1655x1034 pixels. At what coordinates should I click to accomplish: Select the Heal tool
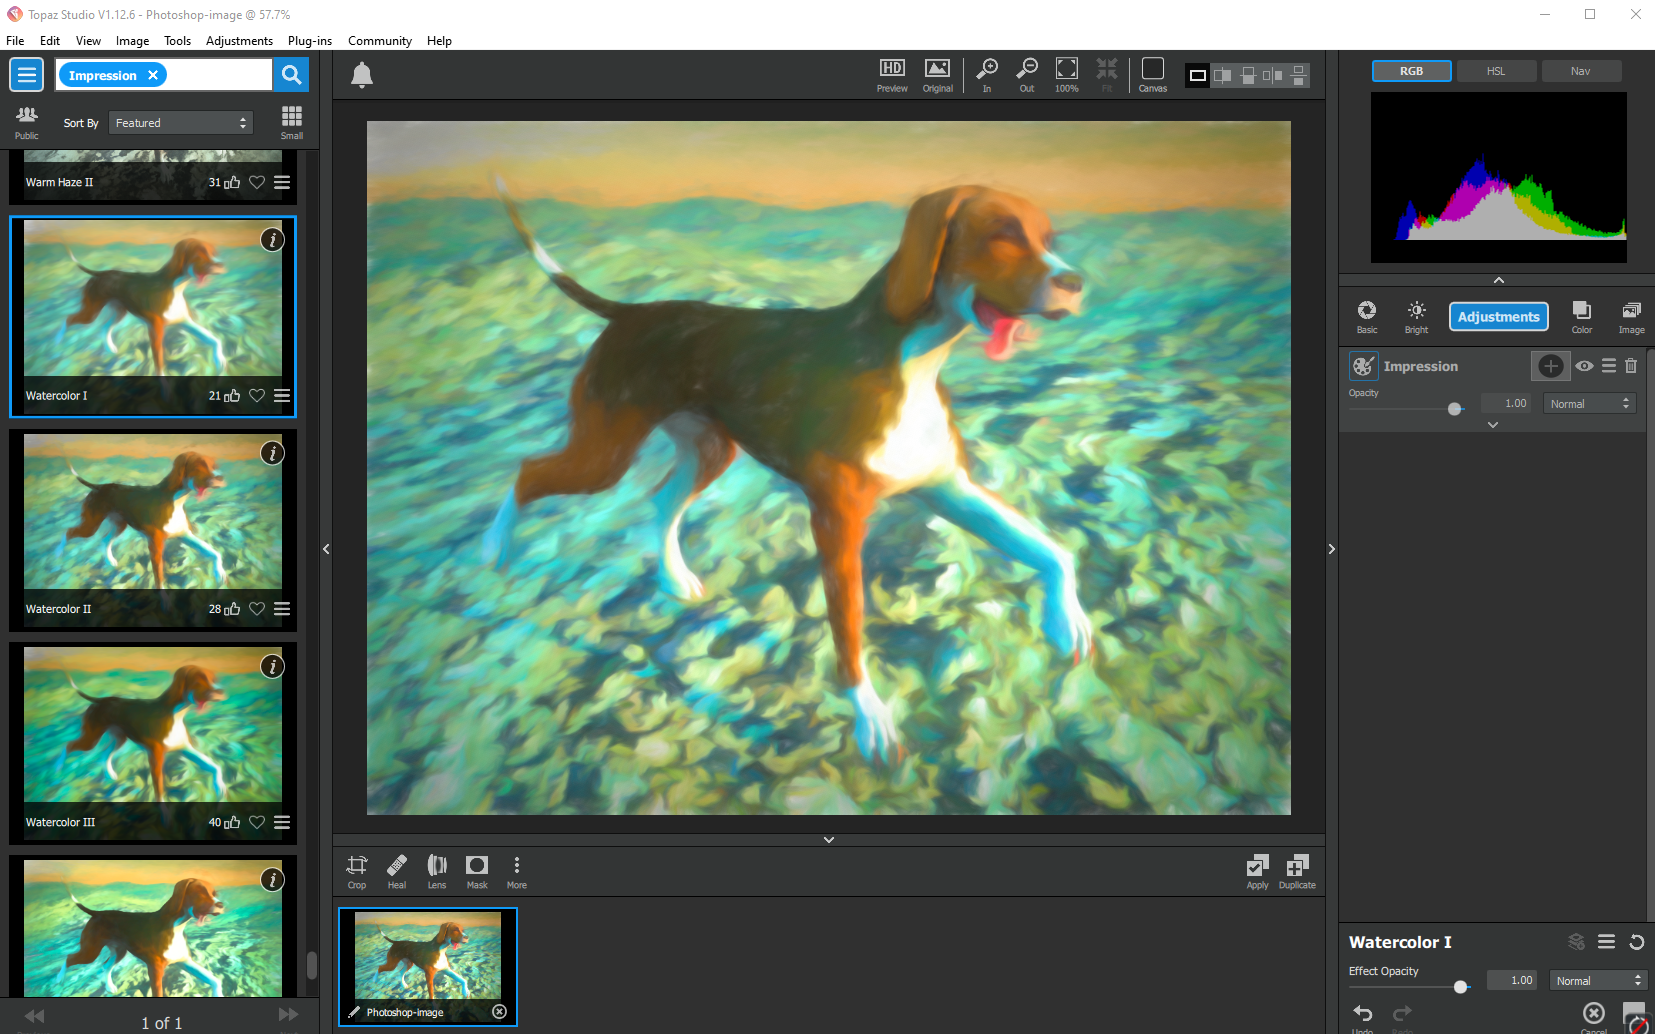click(397, 871)
